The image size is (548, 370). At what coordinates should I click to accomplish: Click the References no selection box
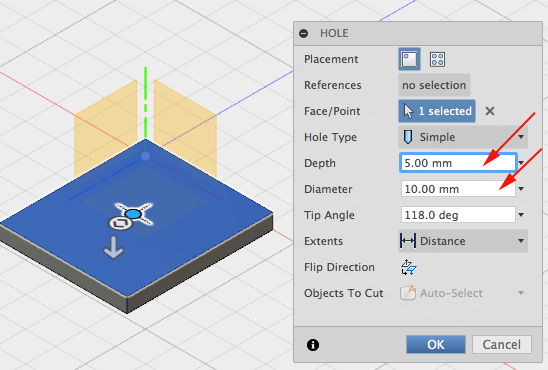(x=434, y=85)
